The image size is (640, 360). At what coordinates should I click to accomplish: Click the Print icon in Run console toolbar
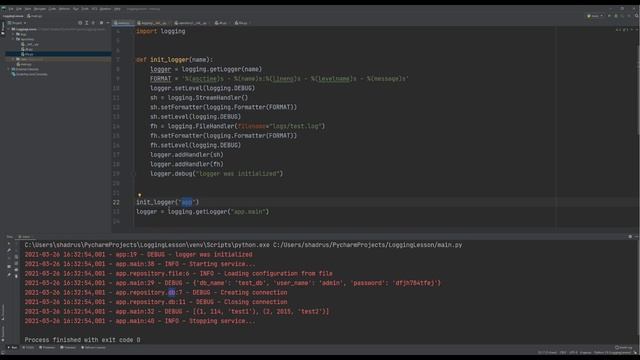16,270
